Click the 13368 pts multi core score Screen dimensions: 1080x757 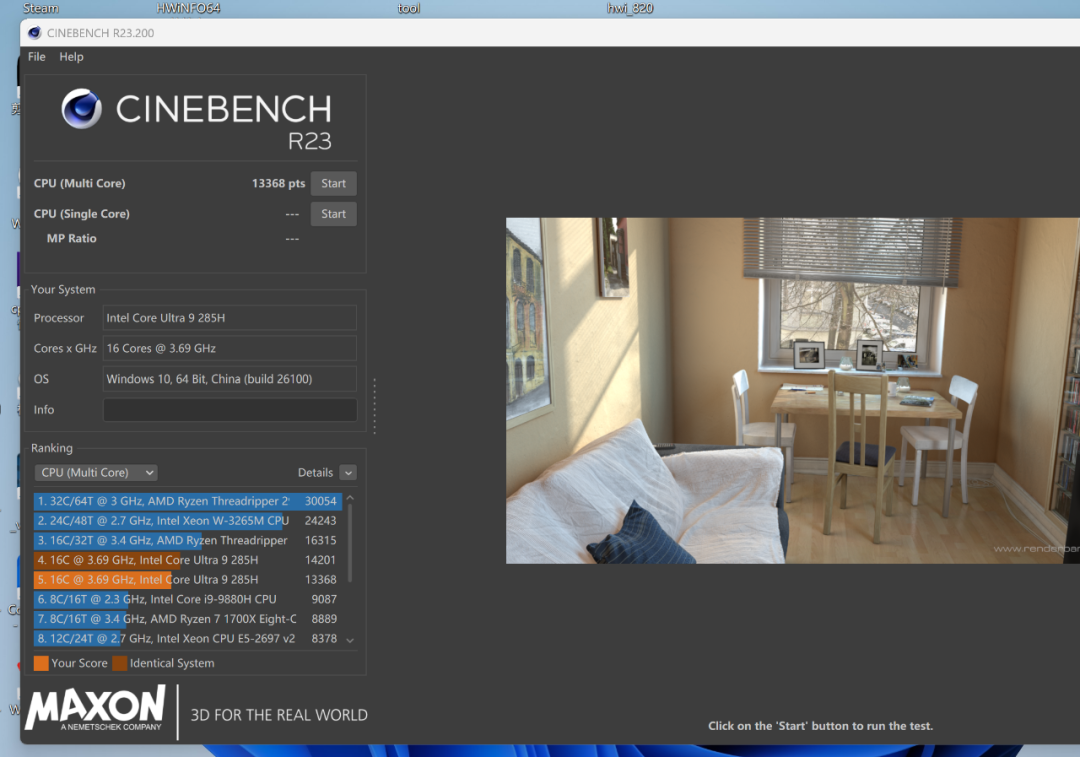[278, 183]
